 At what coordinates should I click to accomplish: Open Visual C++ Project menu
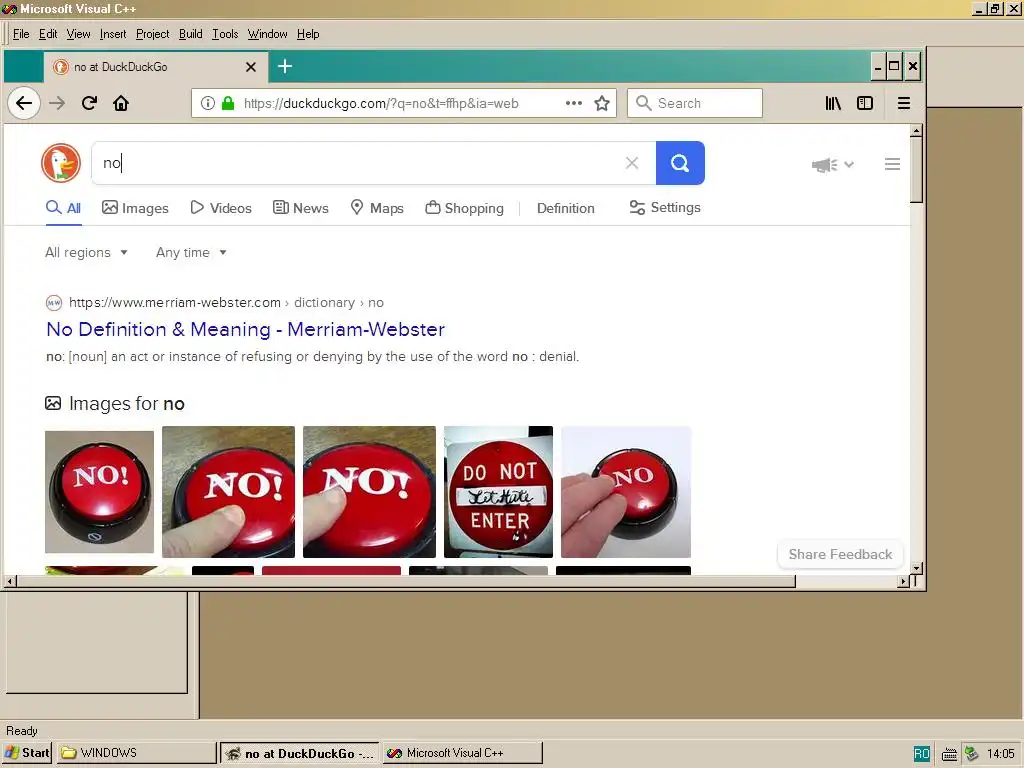pos(152,34)
